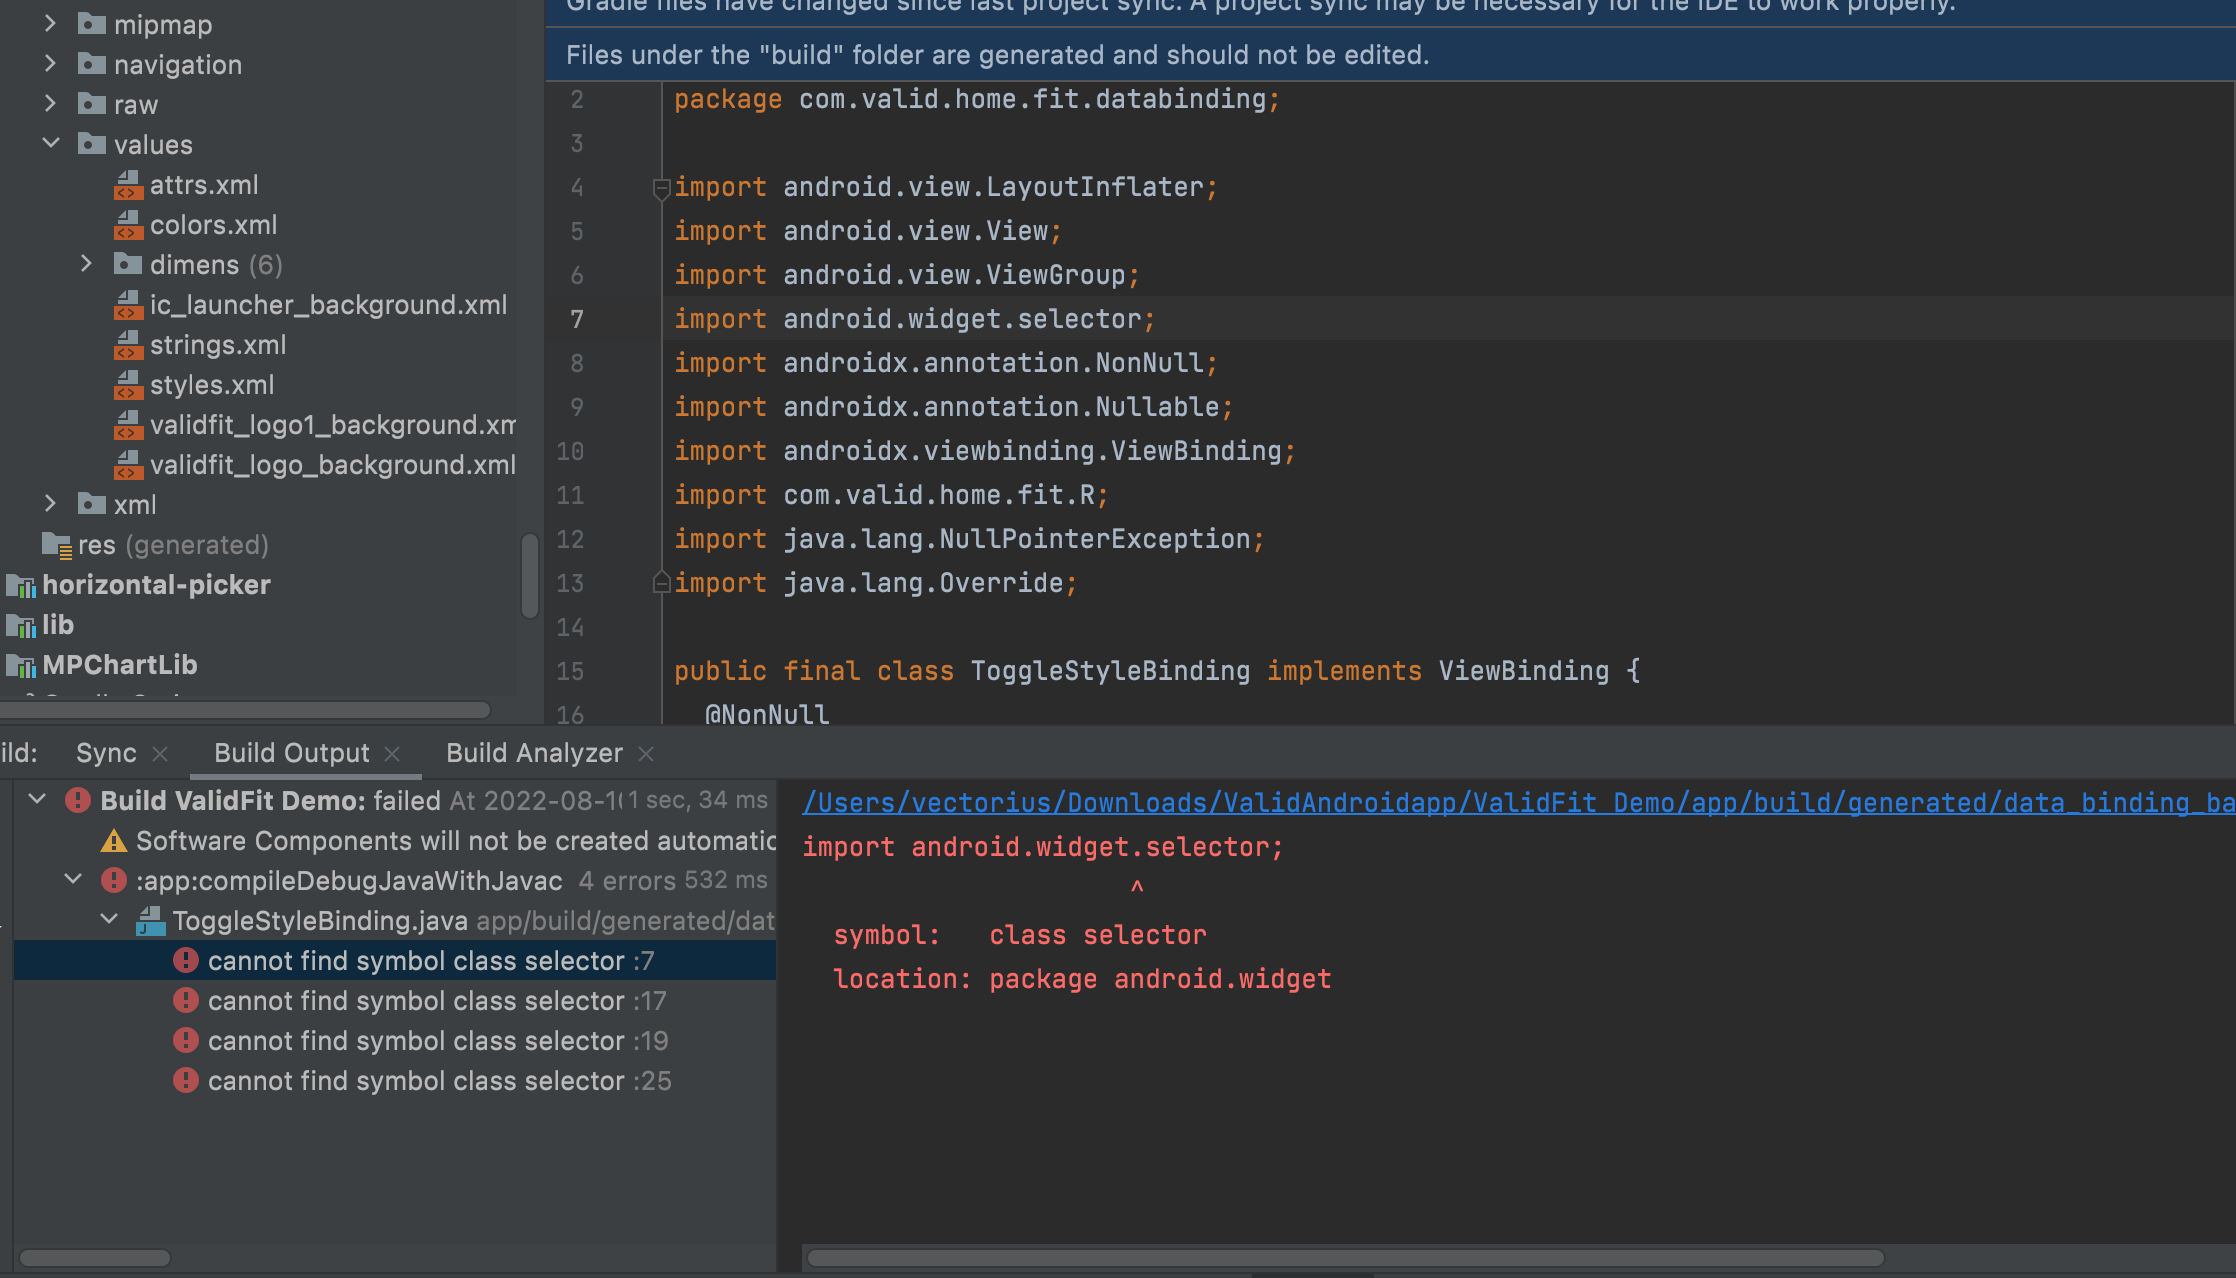Expand the xml folder chevron
Screen dimensions: 2236x1278
pos(50,504)
